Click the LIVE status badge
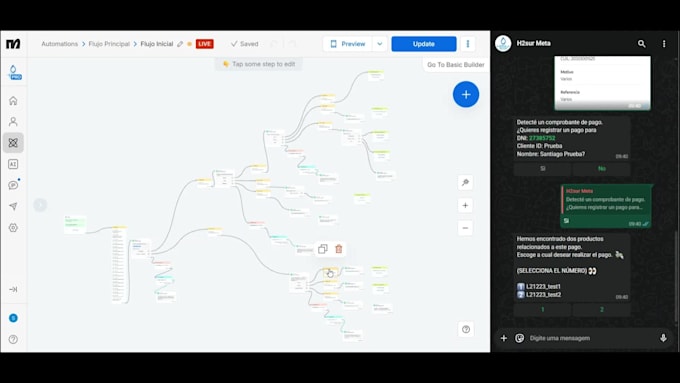 205,44
